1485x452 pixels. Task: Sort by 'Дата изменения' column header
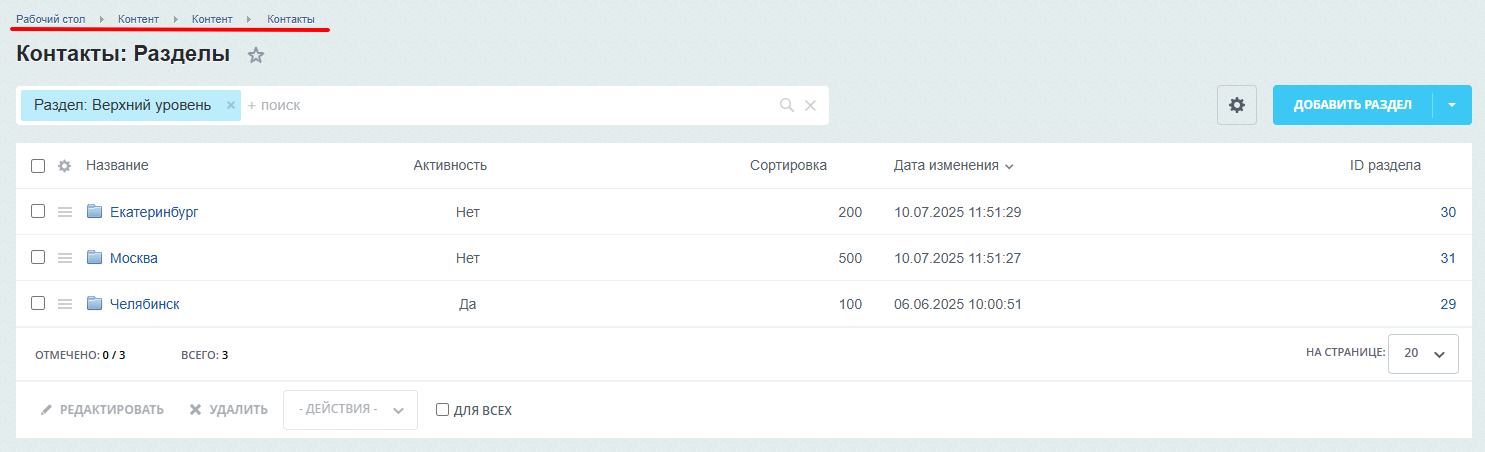[x=946, y=166]
